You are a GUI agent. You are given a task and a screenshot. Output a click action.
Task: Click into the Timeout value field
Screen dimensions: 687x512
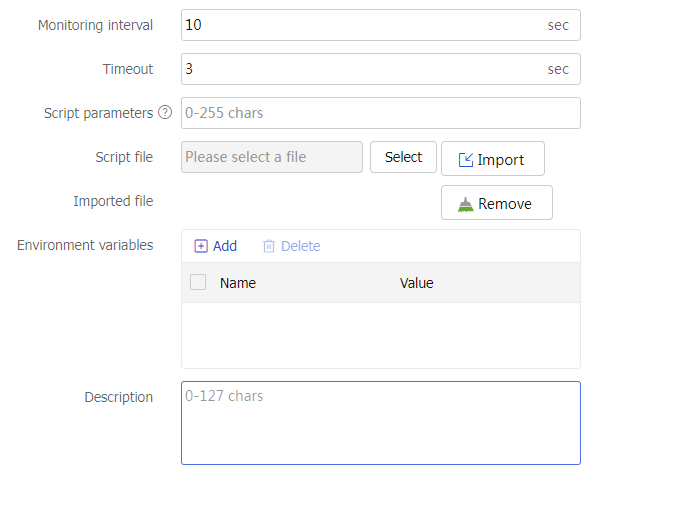(x=360, y=69)
